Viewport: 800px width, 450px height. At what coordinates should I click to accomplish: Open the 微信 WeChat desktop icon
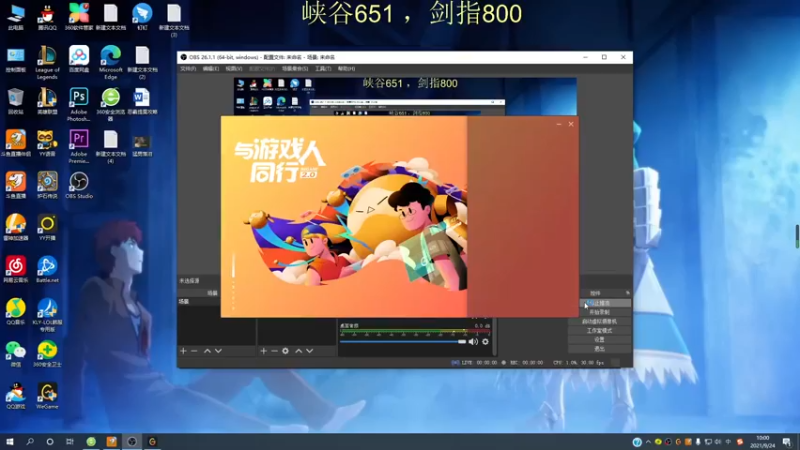[15, 354]
